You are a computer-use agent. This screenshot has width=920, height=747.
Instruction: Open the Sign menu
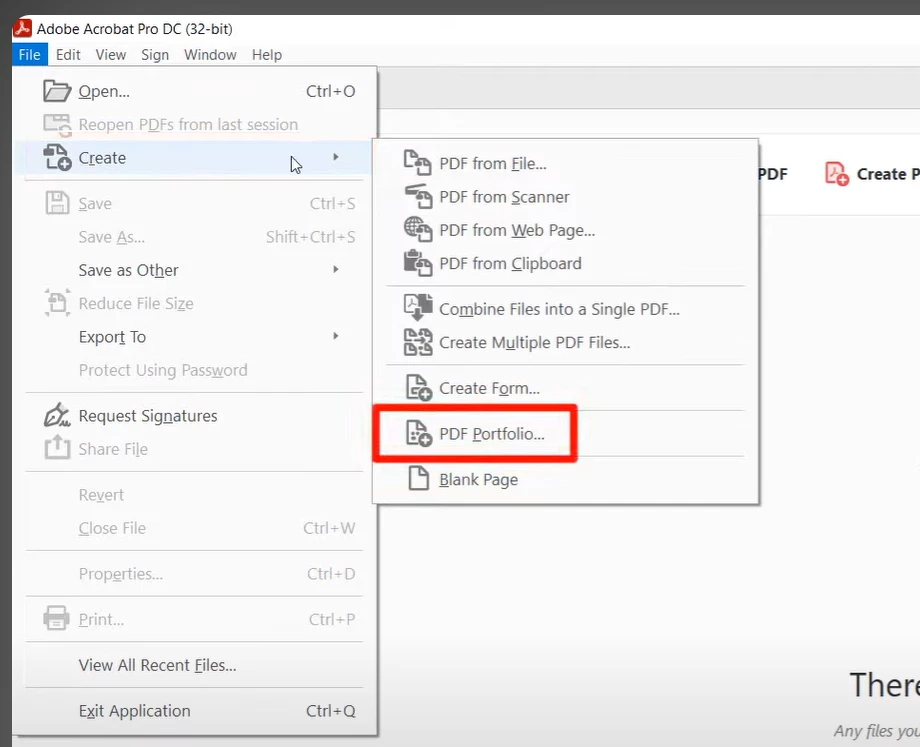(155, 55)
